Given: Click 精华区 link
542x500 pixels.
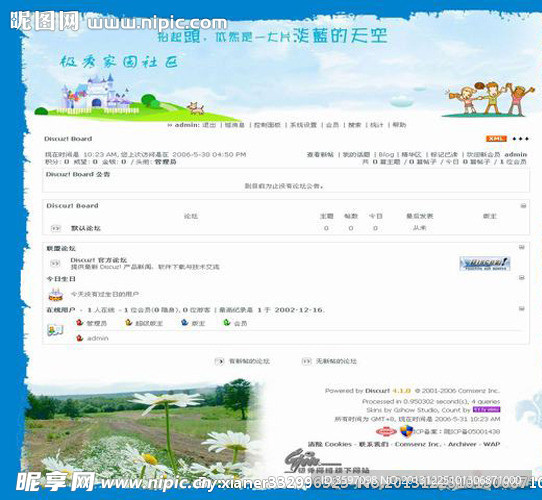Looking at the screenshot, I should (x=411, y=155).
